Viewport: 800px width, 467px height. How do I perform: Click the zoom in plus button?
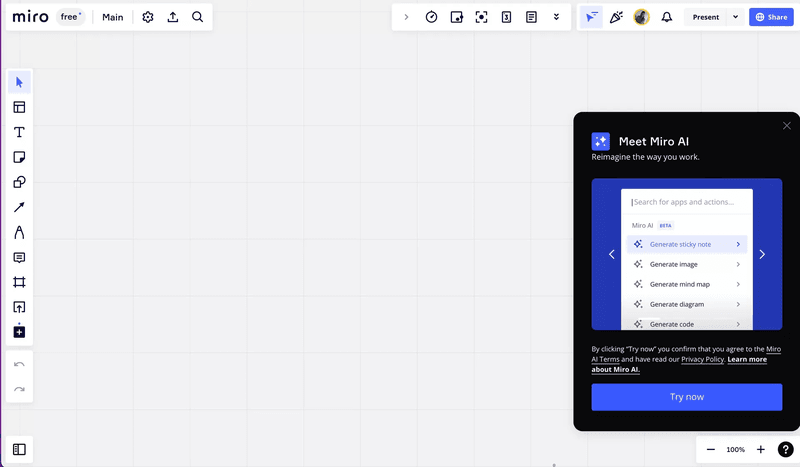click(761, 450)
